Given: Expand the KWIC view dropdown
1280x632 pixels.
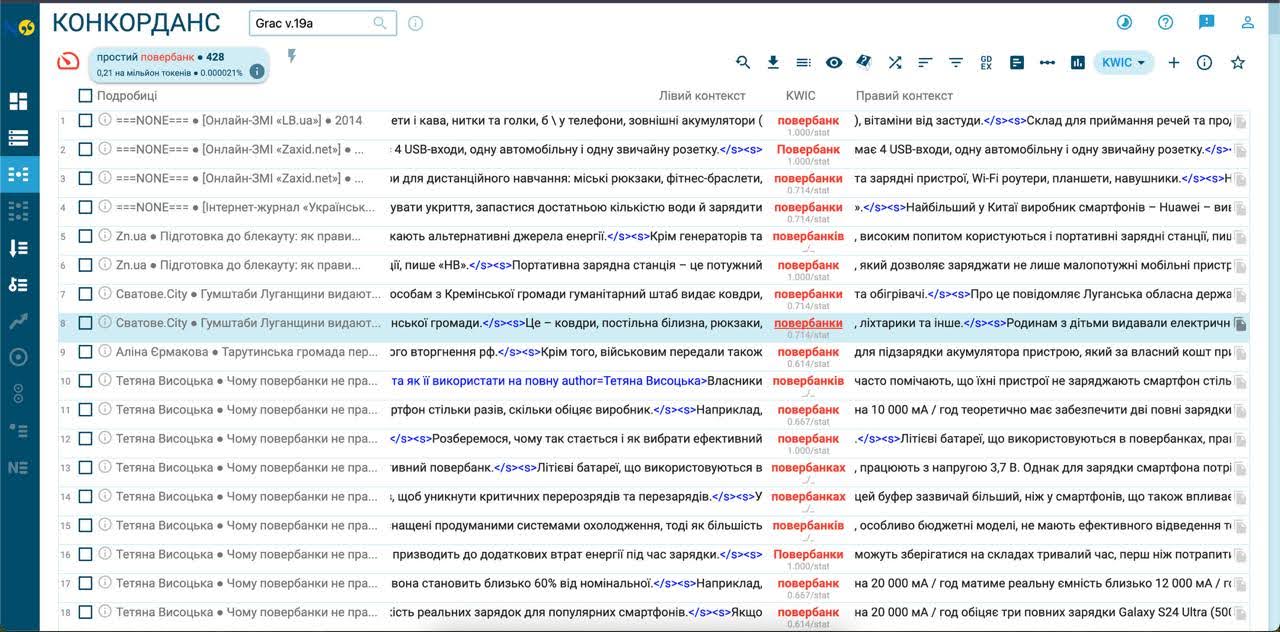Looking at the screenshot, I should pos(1123,62).
